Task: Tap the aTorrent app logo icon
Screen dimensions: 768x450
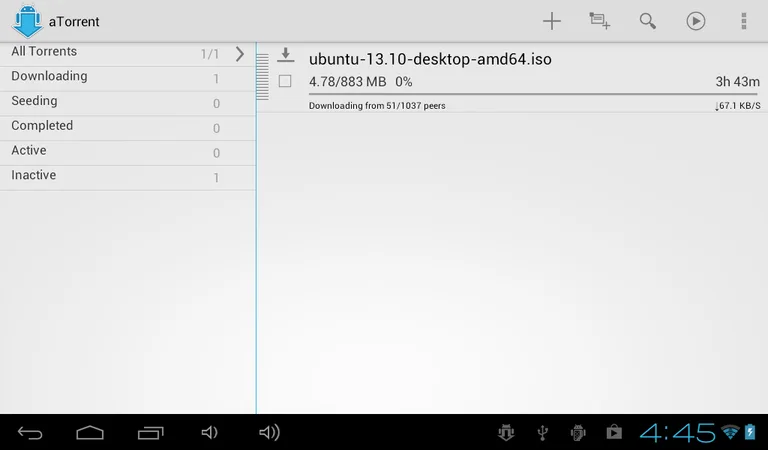Action: (27, 22)
